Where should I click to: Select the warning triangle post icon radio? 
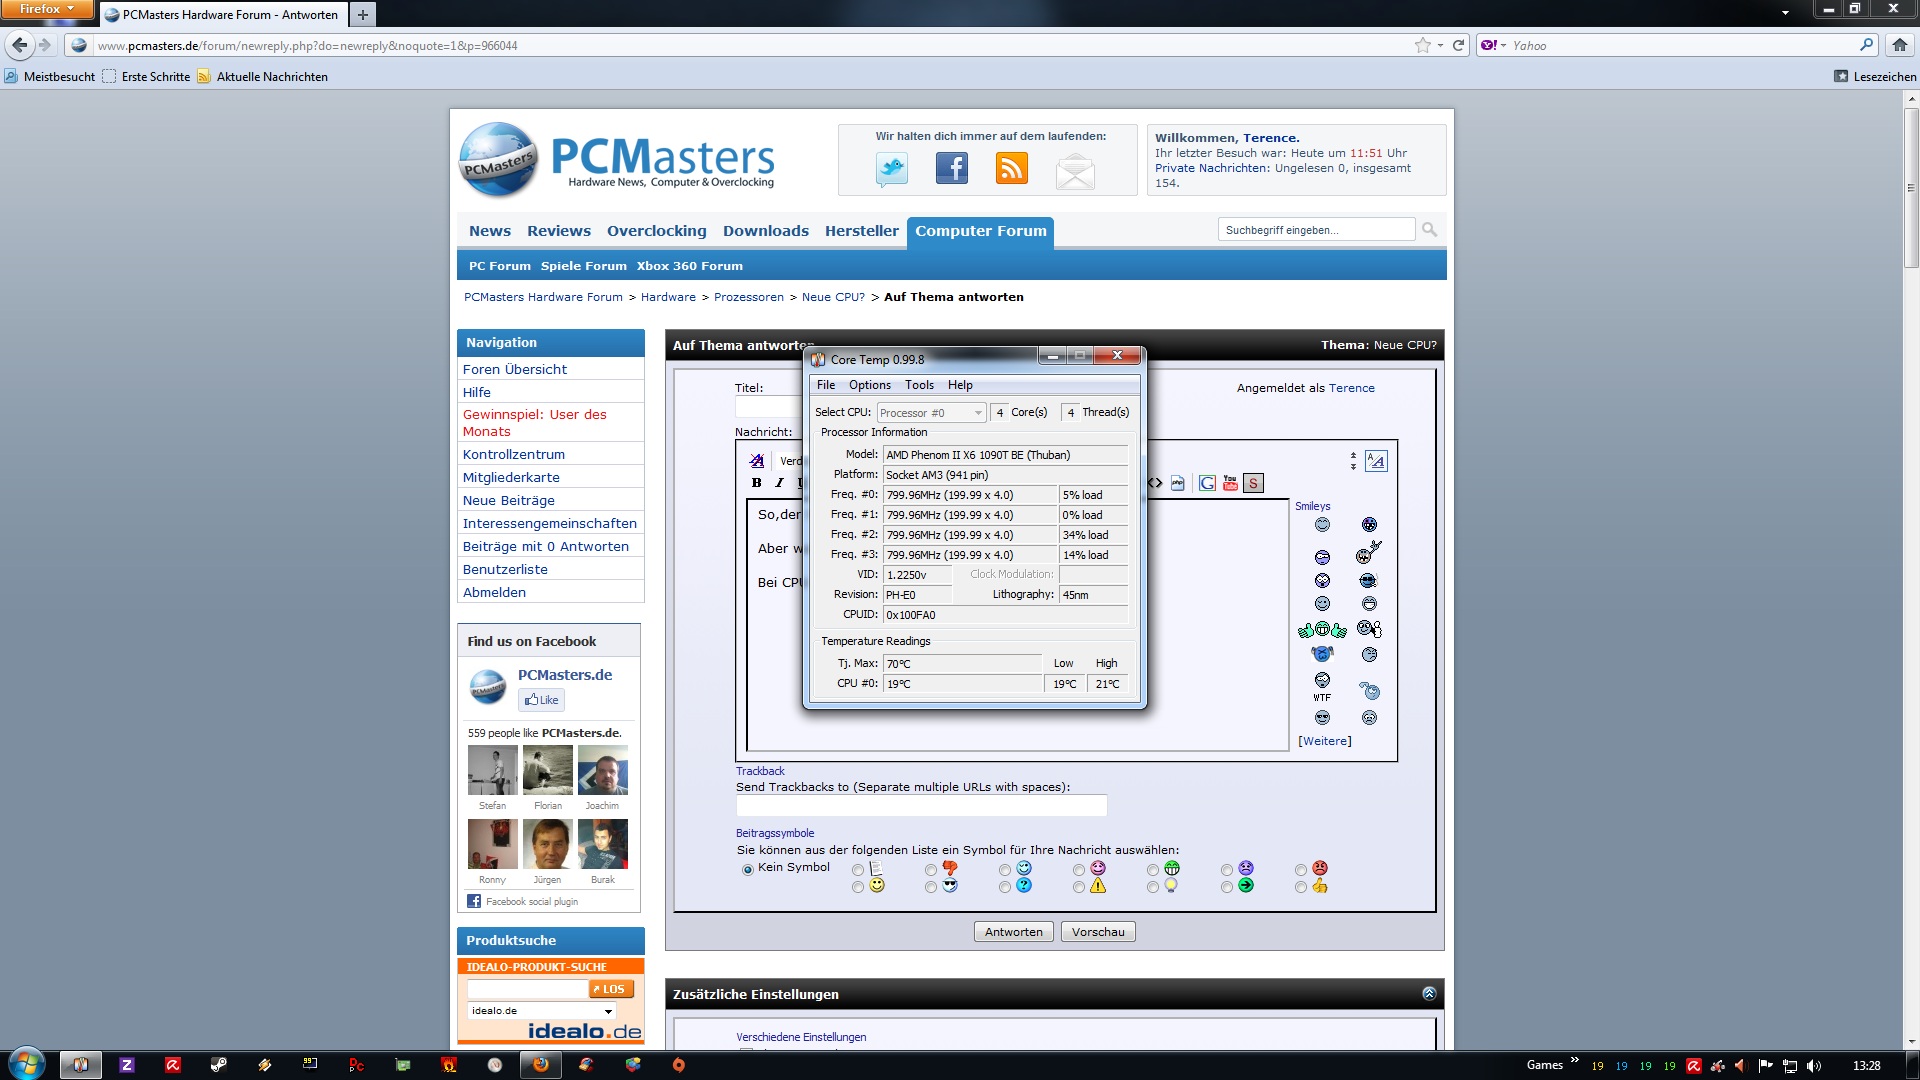1079,887
